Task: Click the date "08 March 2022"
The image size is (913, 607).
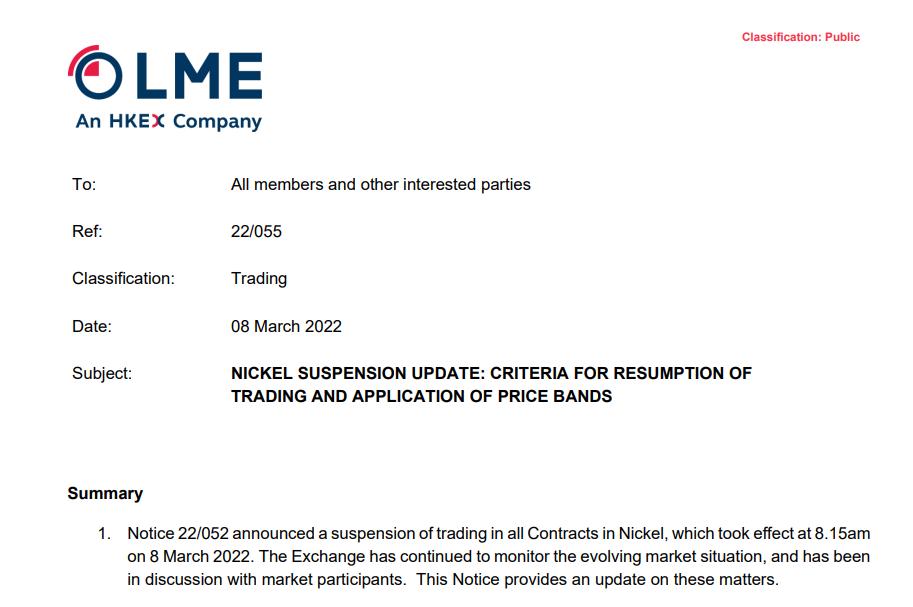Action: [286, 326]
